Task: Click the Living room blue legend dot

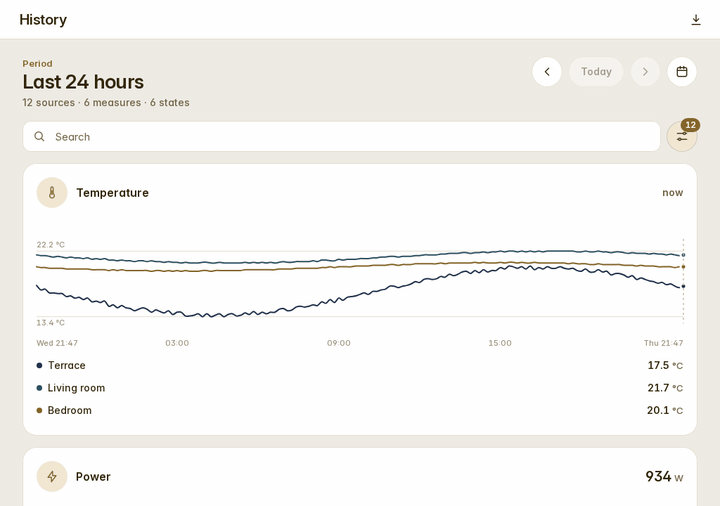Action: [39, 388]
